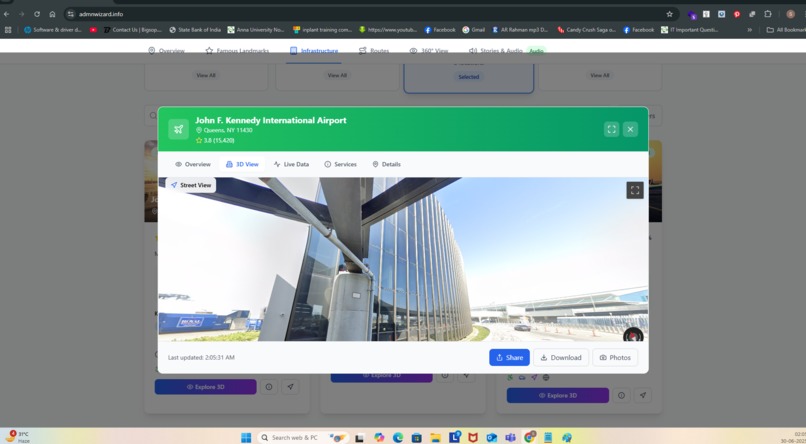Screen dimensions: 806x444
Task: Open Microsoft Store from the taskbar
Action: (416, 437)
